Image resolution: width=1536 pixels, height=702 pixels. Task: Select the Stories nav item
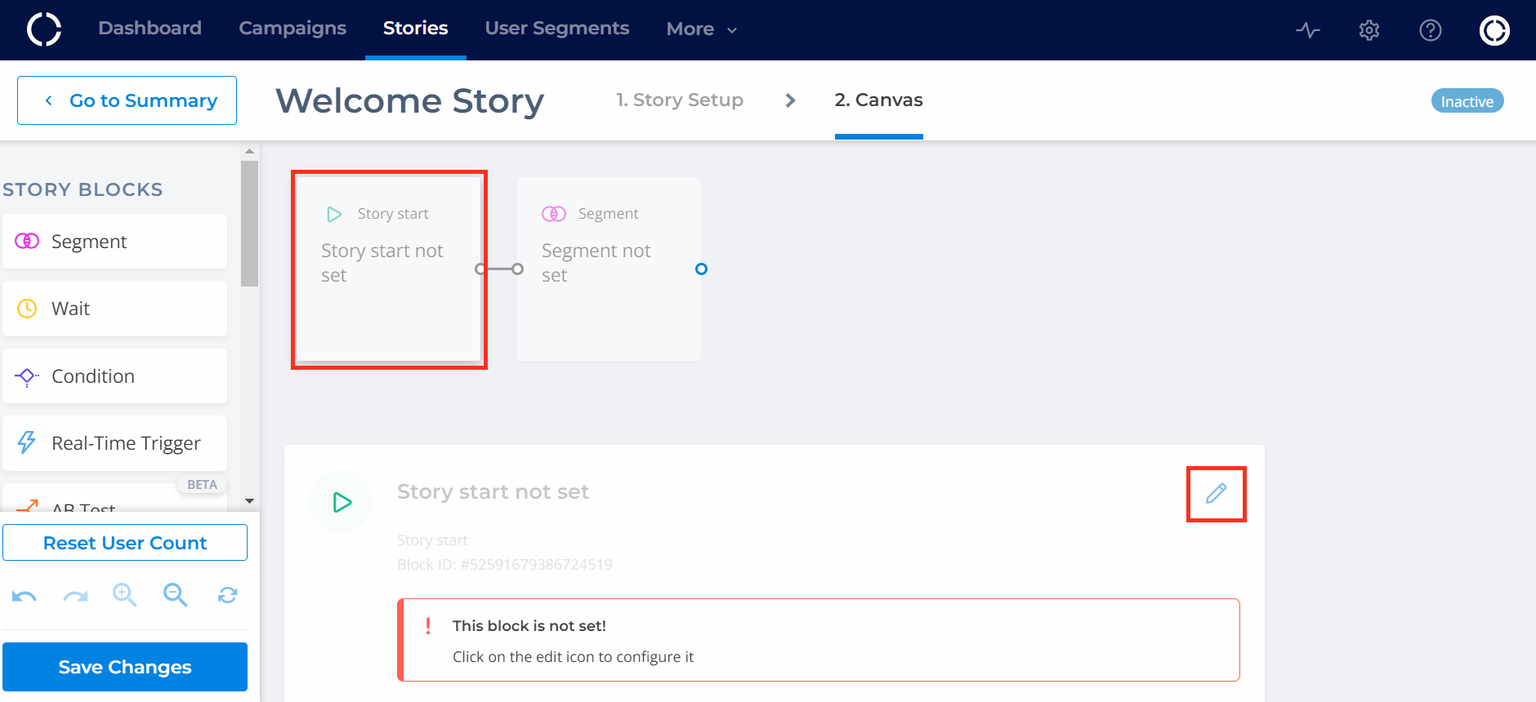point(416,28)
